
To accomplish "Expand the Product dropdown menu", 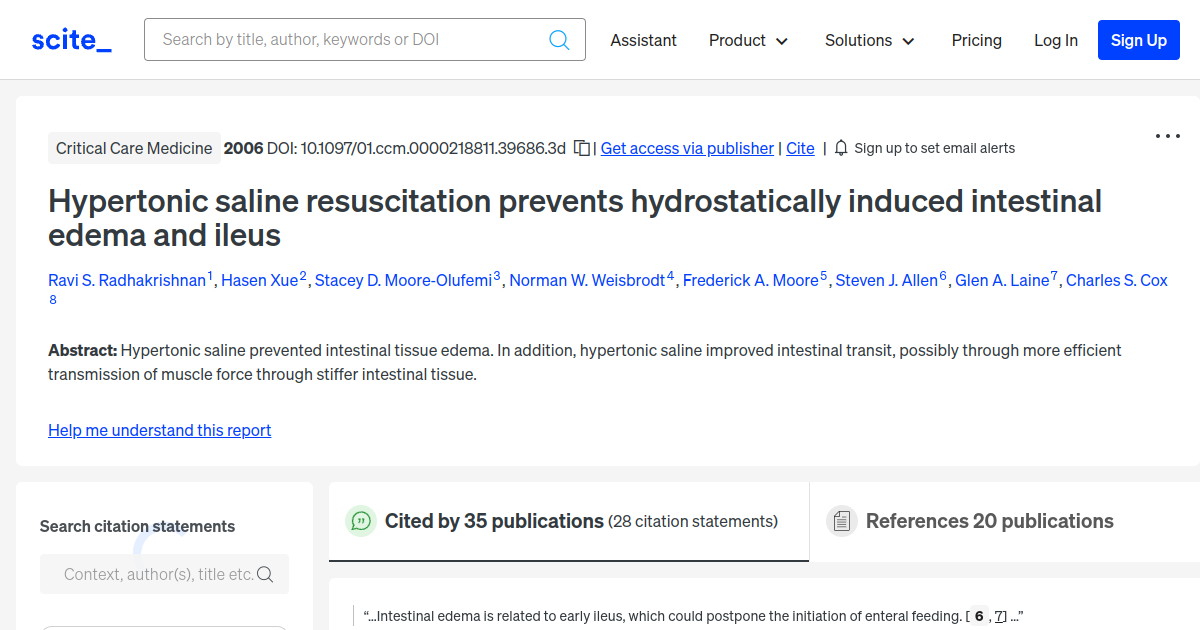I will point(748,40).
